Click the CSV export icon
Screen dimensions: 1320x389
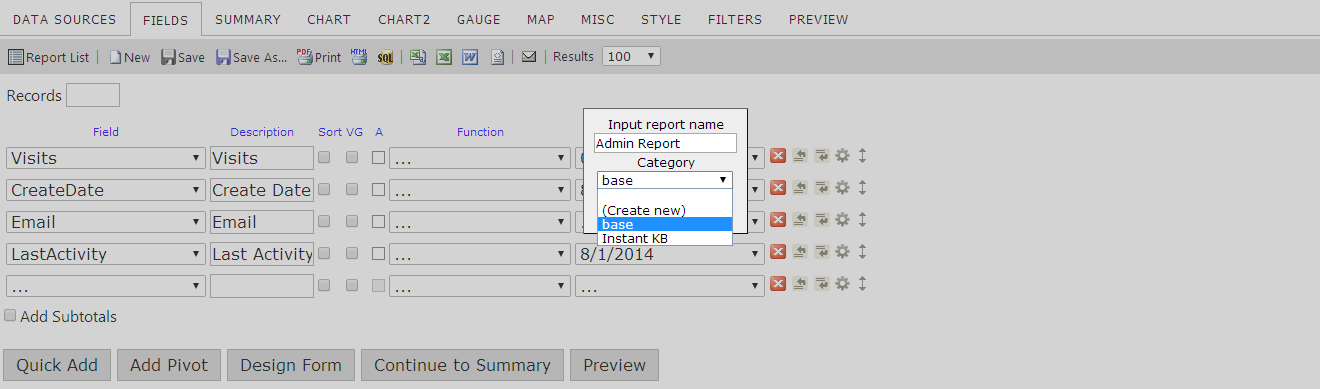tap(418, 57)
